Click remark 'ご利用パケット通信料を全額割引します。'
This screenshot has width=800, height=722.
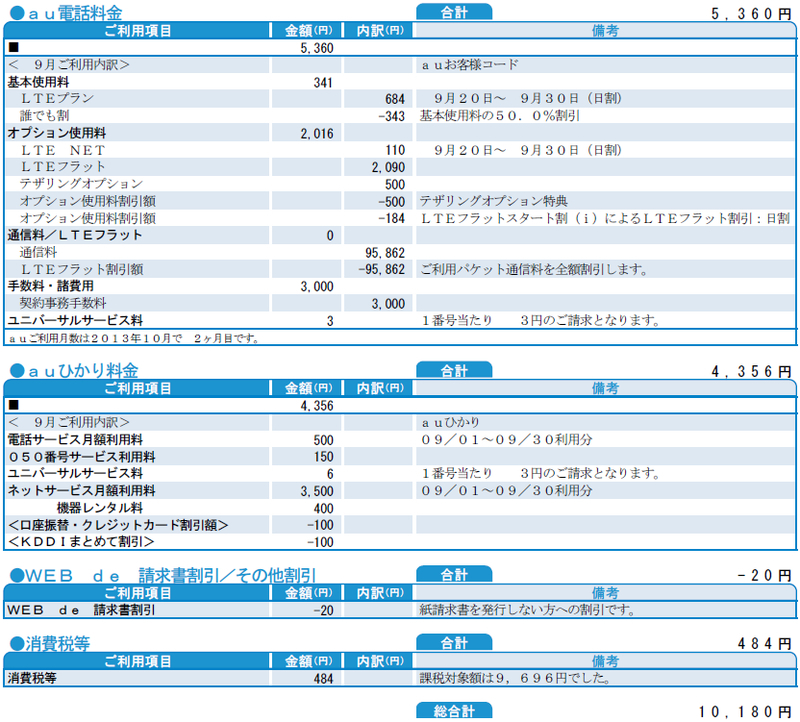click(x=534, y=269)
